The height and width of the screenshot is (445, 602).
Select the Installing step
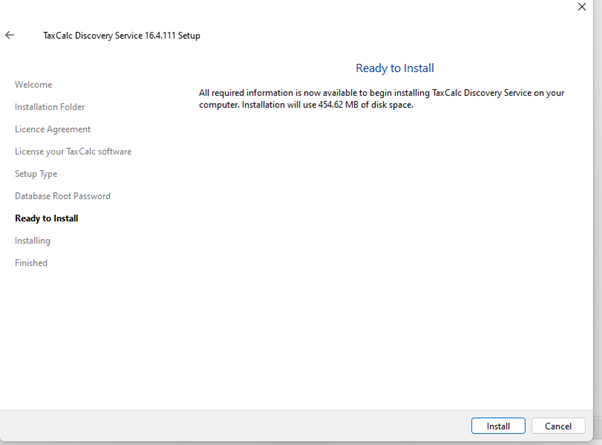[x=32, y=241]
